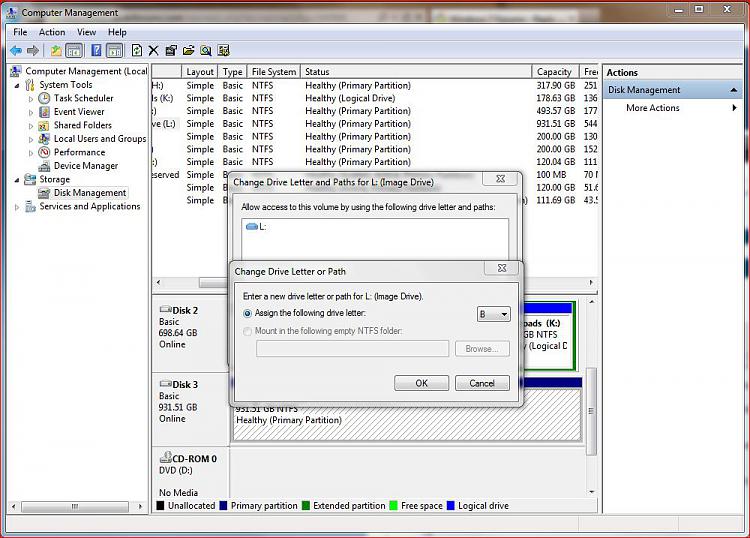The height and width of the screenshot is (538, 750).
Task: Click the settings list toolbar icon
Action: coord(223,50)
